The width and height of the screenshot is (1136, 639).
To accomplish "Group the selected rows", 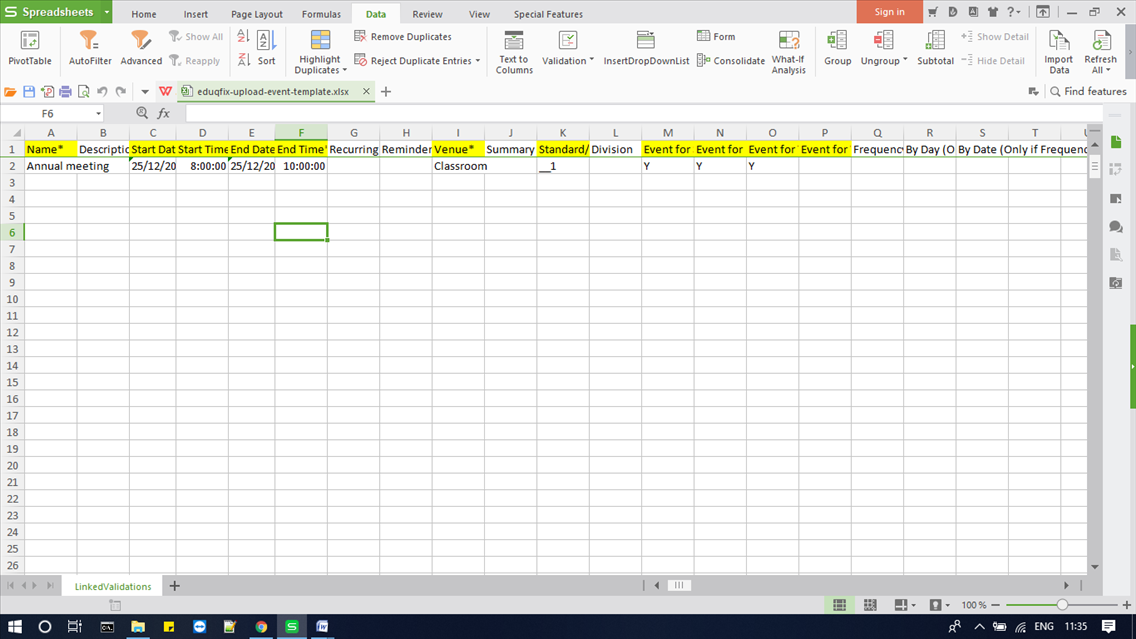I will [x=838, y=49].
